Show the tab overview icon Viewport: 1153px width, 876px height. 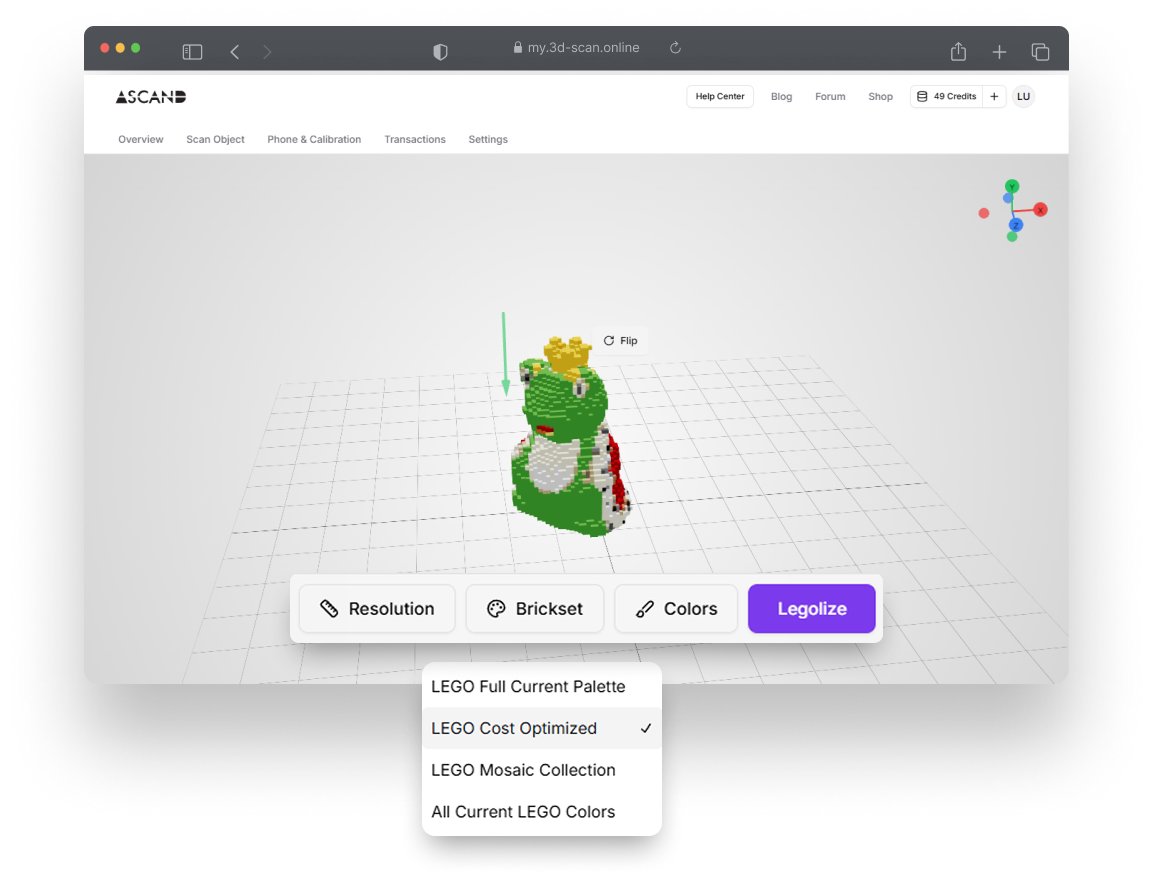pyautogui.click(x=1040, y=51)
